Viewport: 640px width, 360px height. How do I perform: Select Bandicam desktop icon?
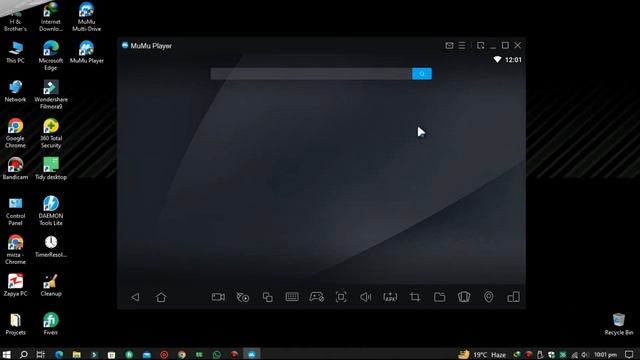pyautogui.click(x=15, y=169)
